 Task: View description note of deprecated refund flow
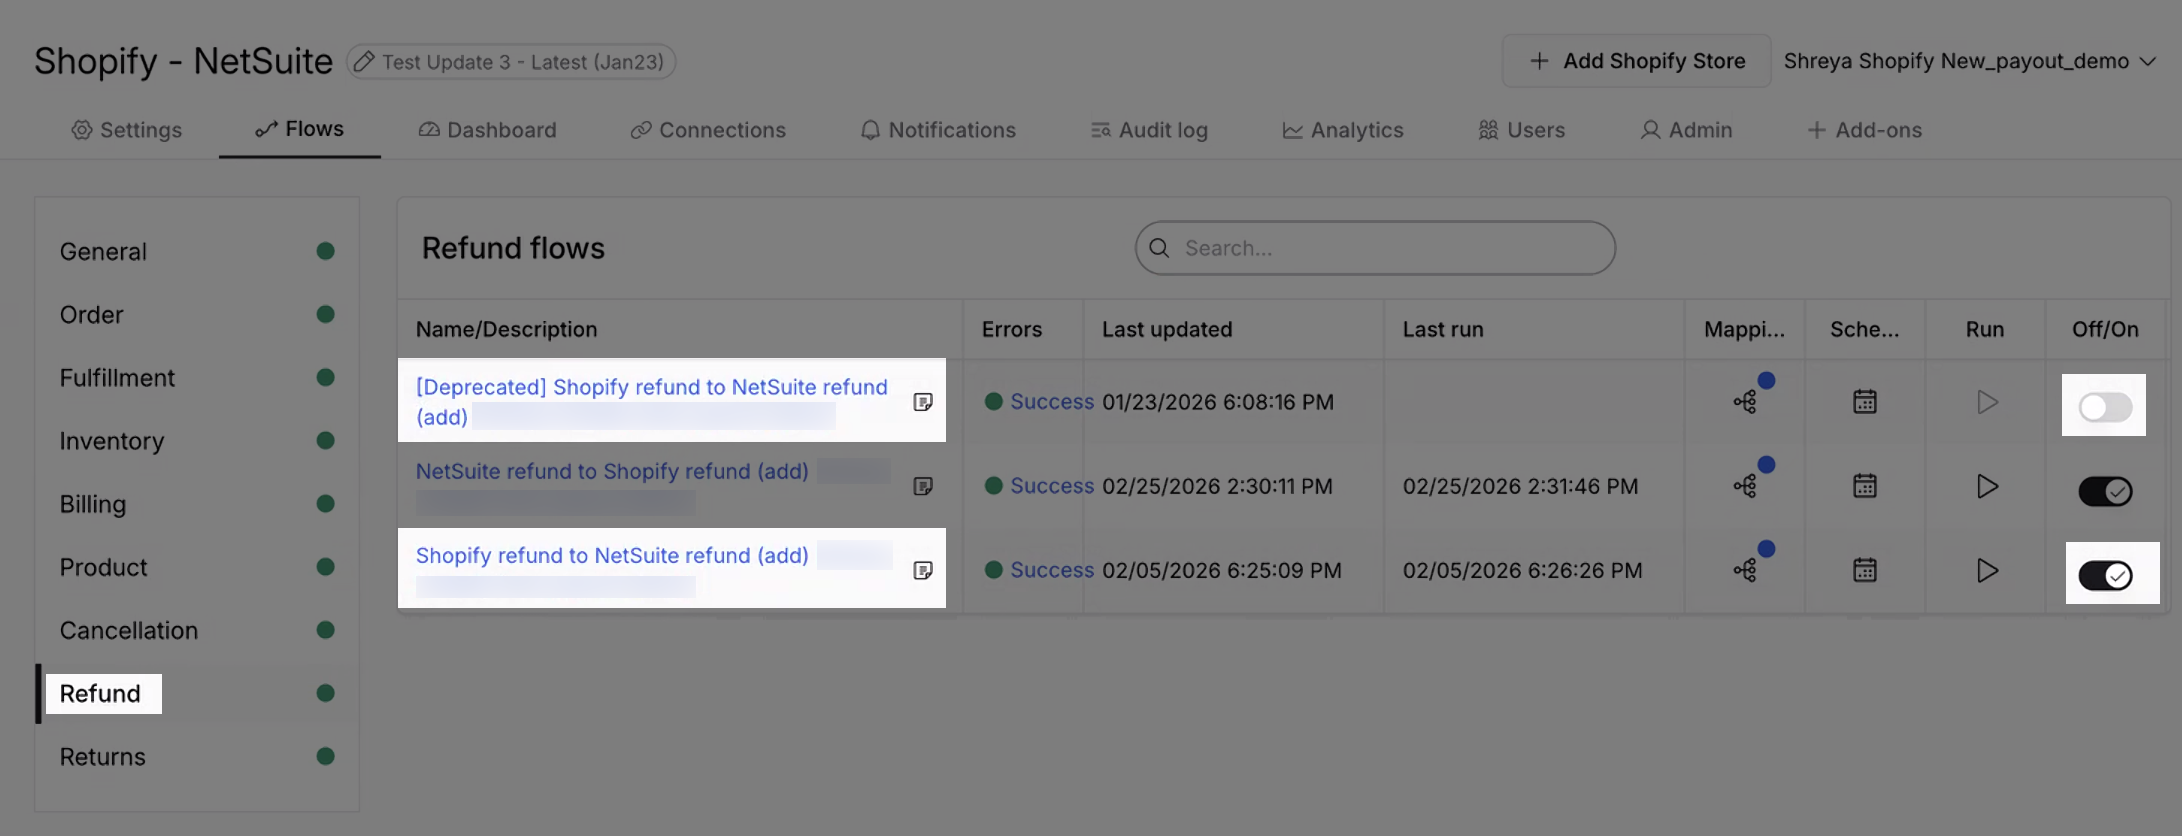point(923,402)
